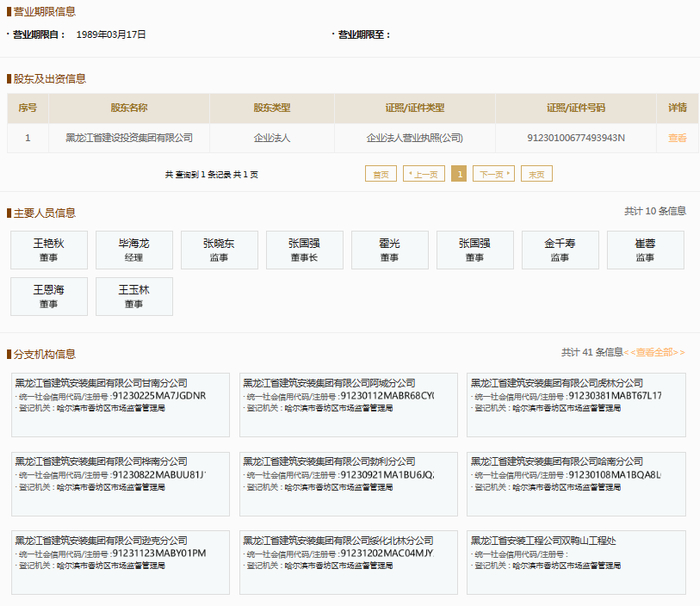
Task: Click the 登记机关 line in 虎林分公司 card
Action: (547, 408)
